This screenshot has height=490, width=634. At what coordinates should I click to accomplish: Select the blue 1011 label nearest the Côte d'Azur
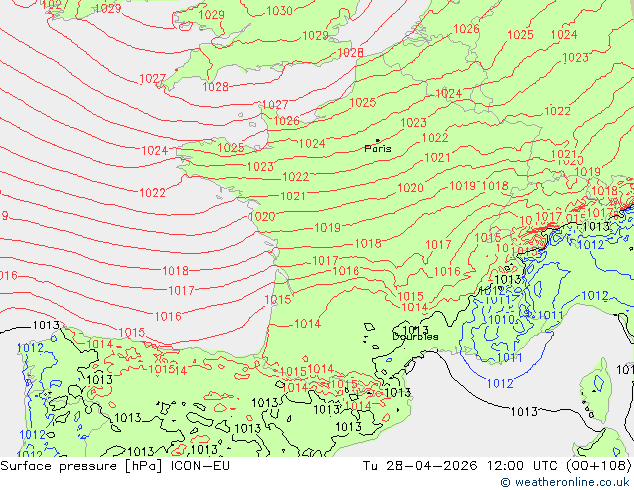click(509, 358)
